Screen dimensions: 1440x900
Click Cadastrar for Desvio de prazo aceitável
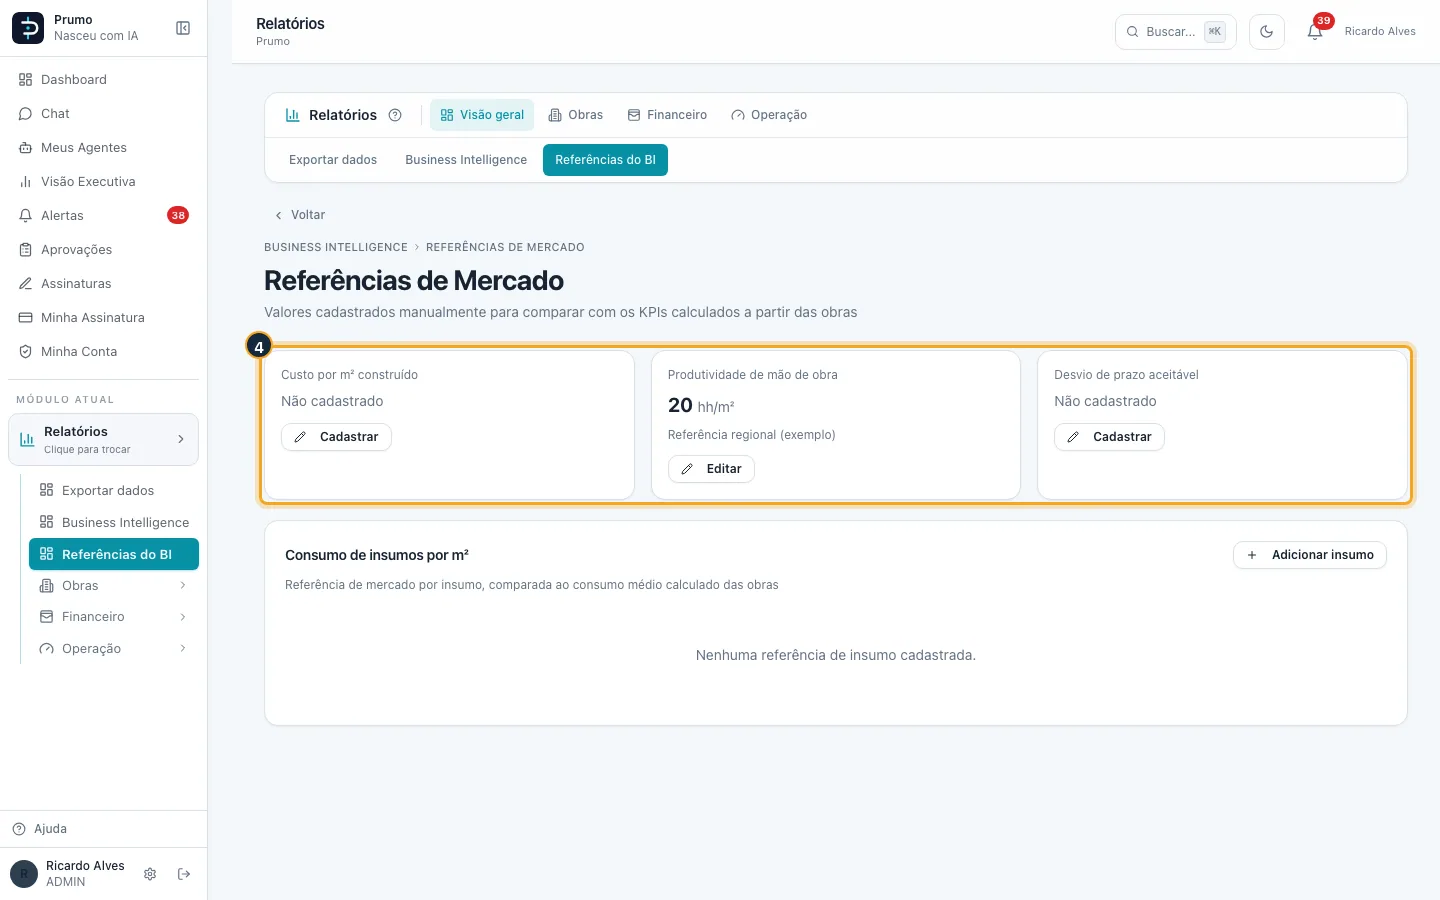pyautogui.click(x=1109, y=437)
